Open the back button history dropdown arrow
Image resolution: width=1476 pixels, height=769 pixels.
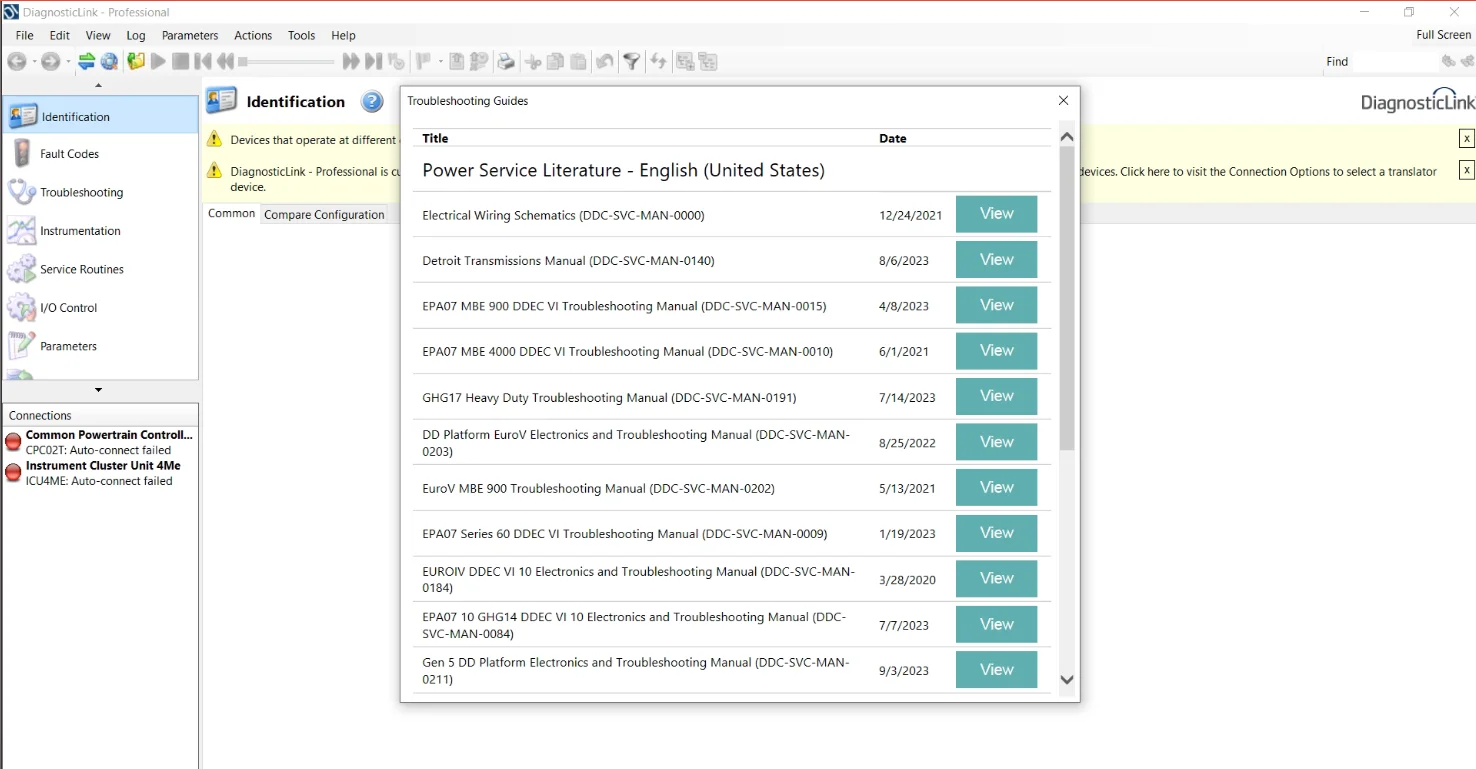click(34, 62)
